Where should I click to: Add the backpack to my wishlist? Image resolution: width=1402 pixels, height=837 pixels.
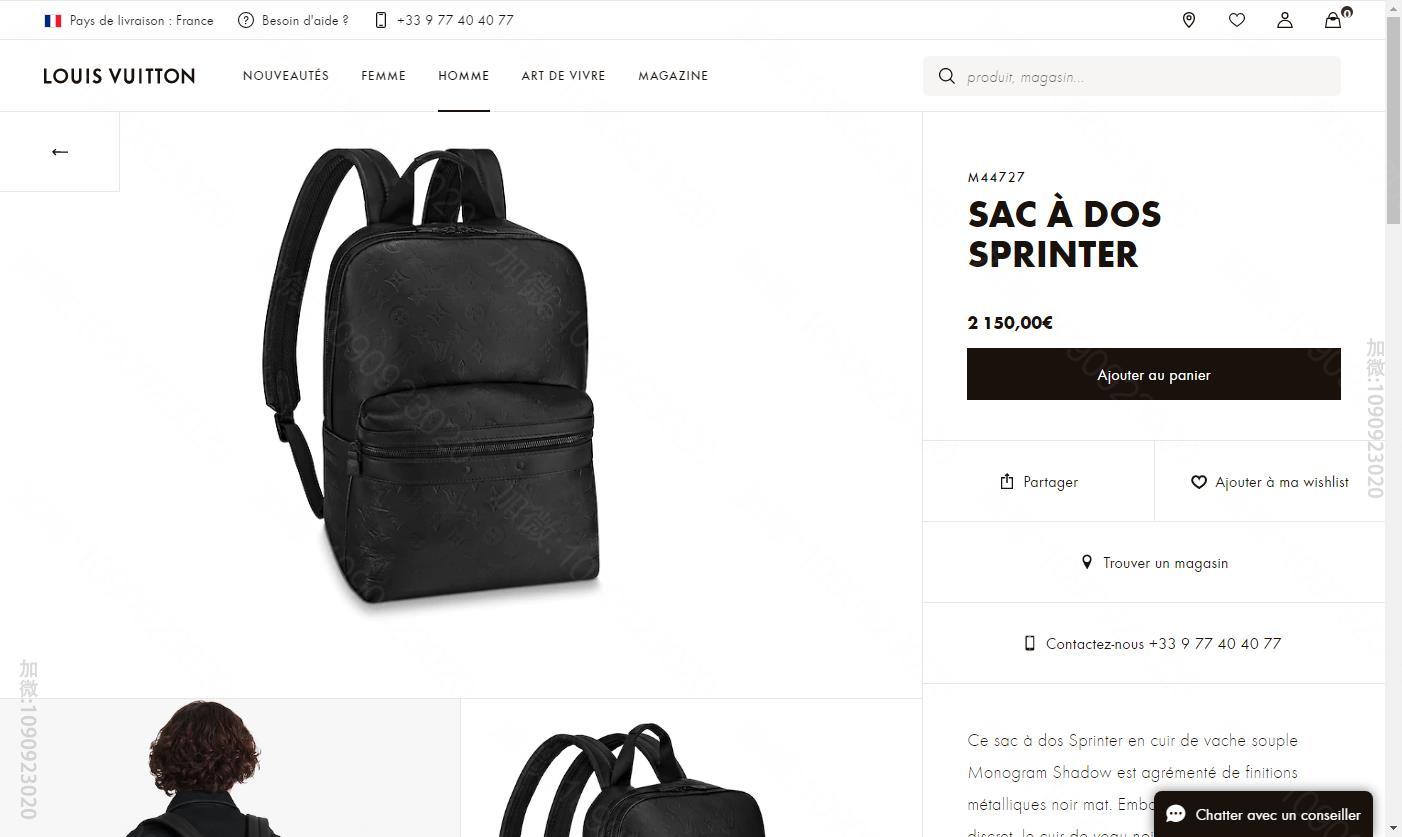[1269, 482]
